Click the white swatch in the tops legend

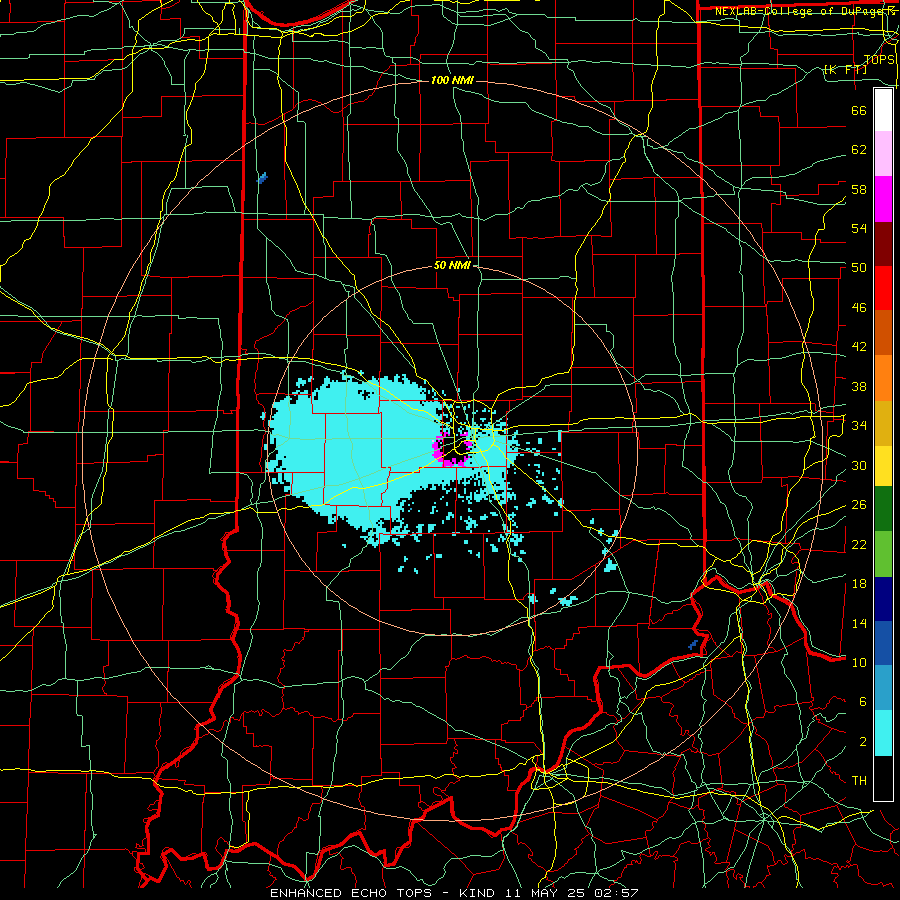883,110
